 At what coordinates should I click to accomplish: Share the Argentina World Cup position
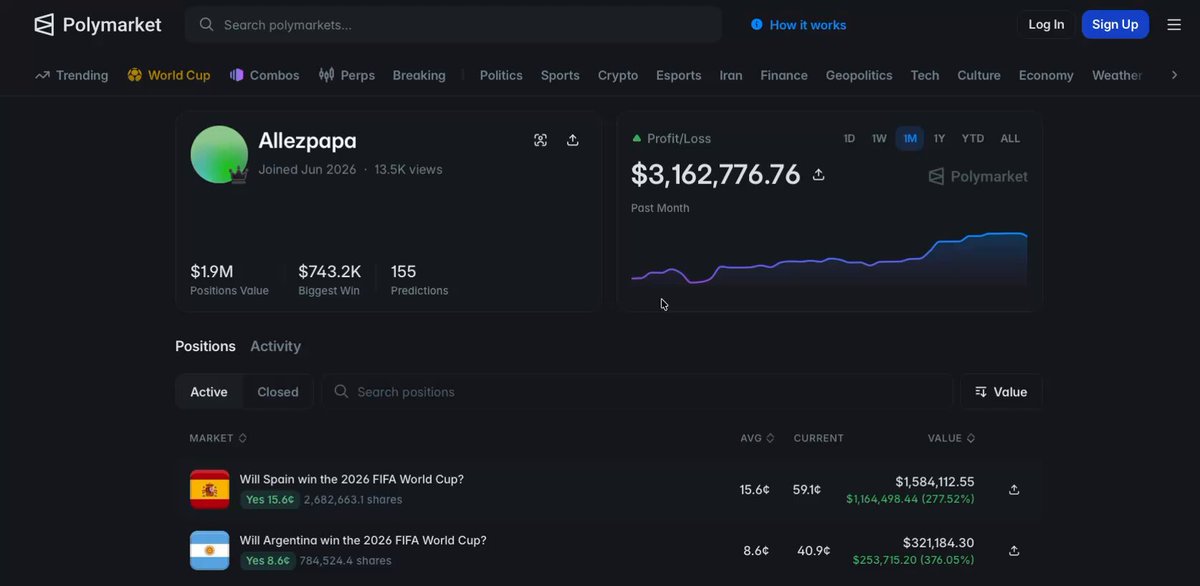[x=1014, y=551]
